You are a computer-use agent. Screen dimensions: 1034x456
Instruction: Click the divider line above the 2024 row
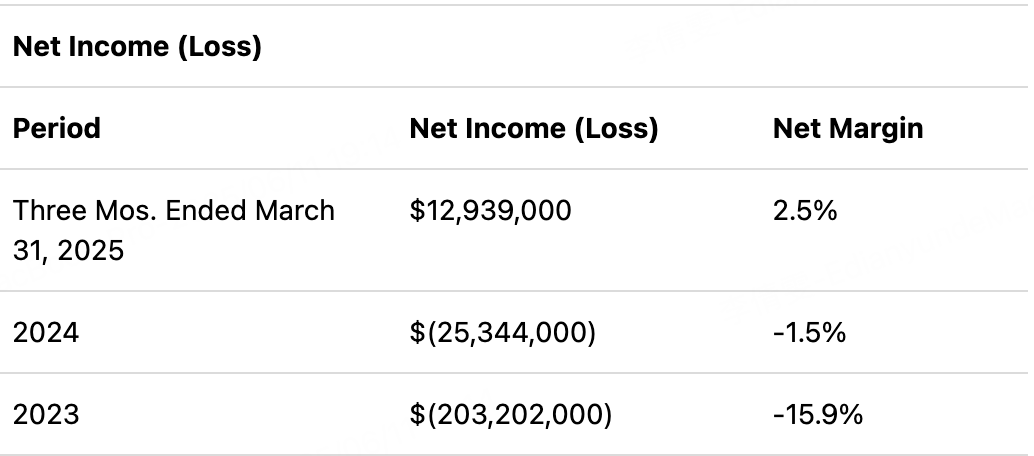coord(517,291)
